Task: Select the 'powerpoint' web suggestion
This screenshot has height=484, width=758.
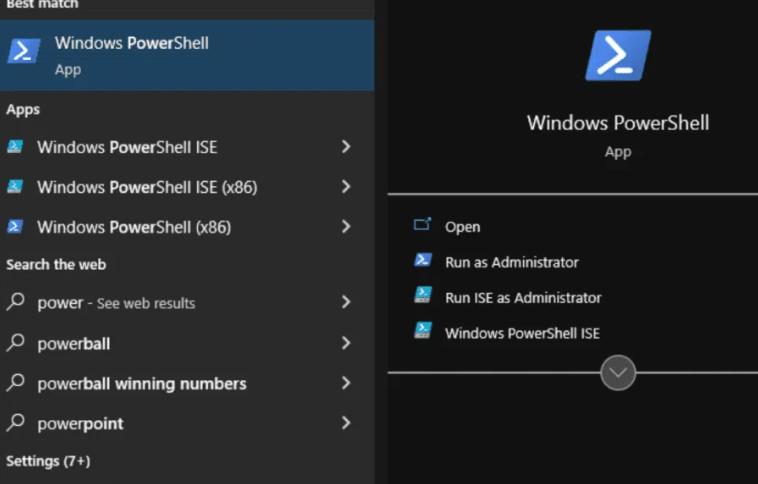Action: click(187, 424)
